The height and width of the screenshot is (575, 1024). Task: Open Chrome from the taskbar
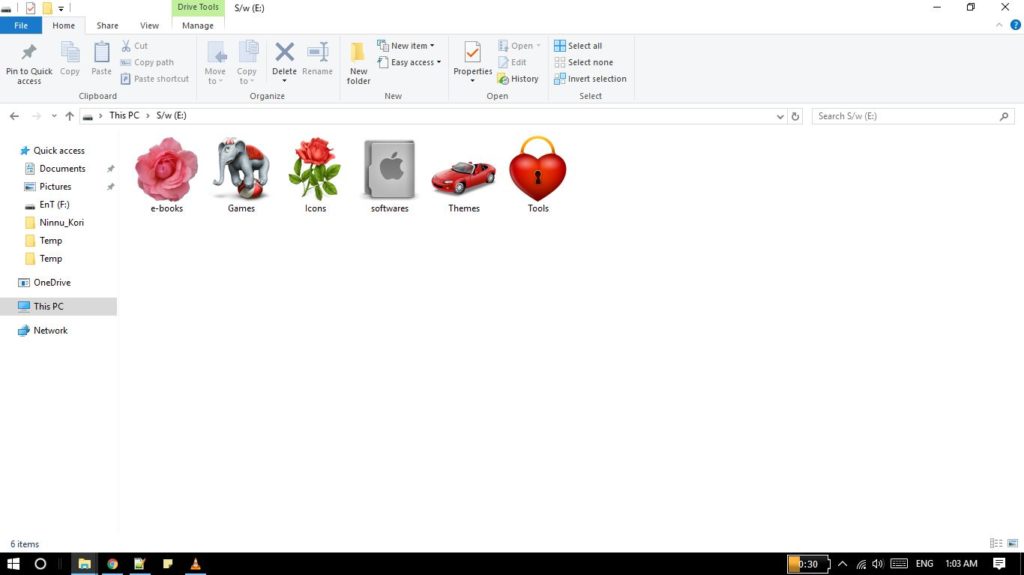[x=112, y=563]
